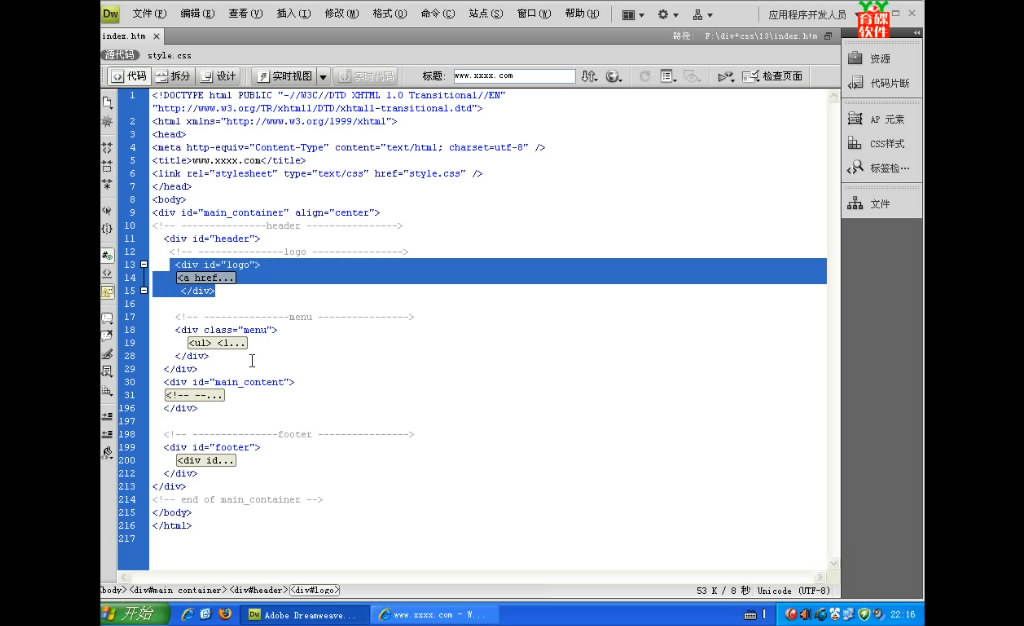This screenshot has height=626, width=1024.
Task: Collapse code block at line 13 minus
Action: [x=144, y=264]
